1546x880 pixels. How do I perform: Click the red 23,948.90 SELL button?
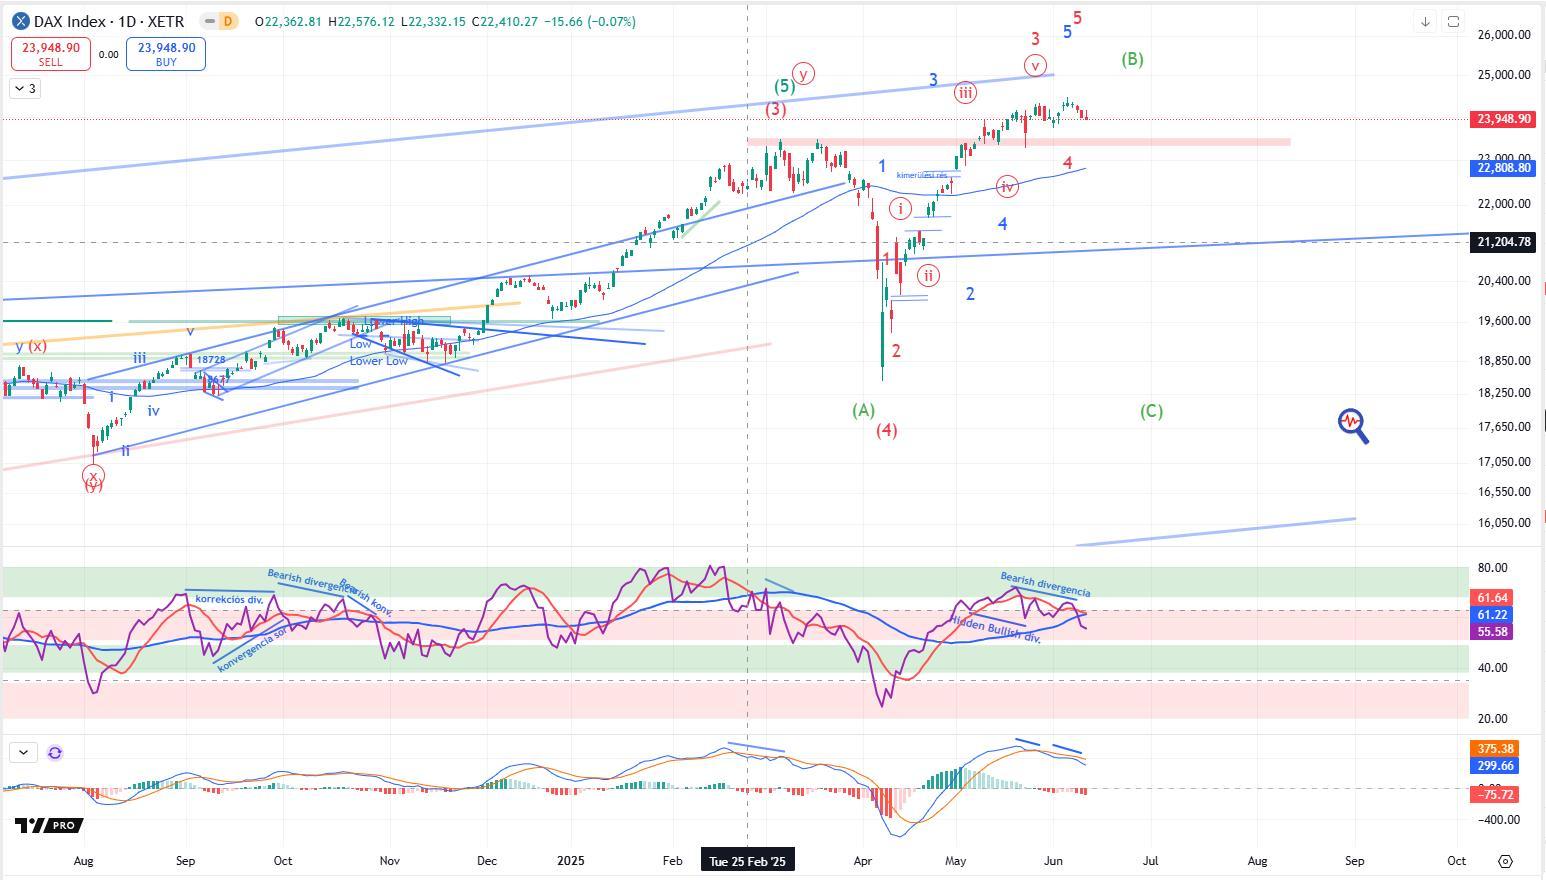tap(51, 54)
